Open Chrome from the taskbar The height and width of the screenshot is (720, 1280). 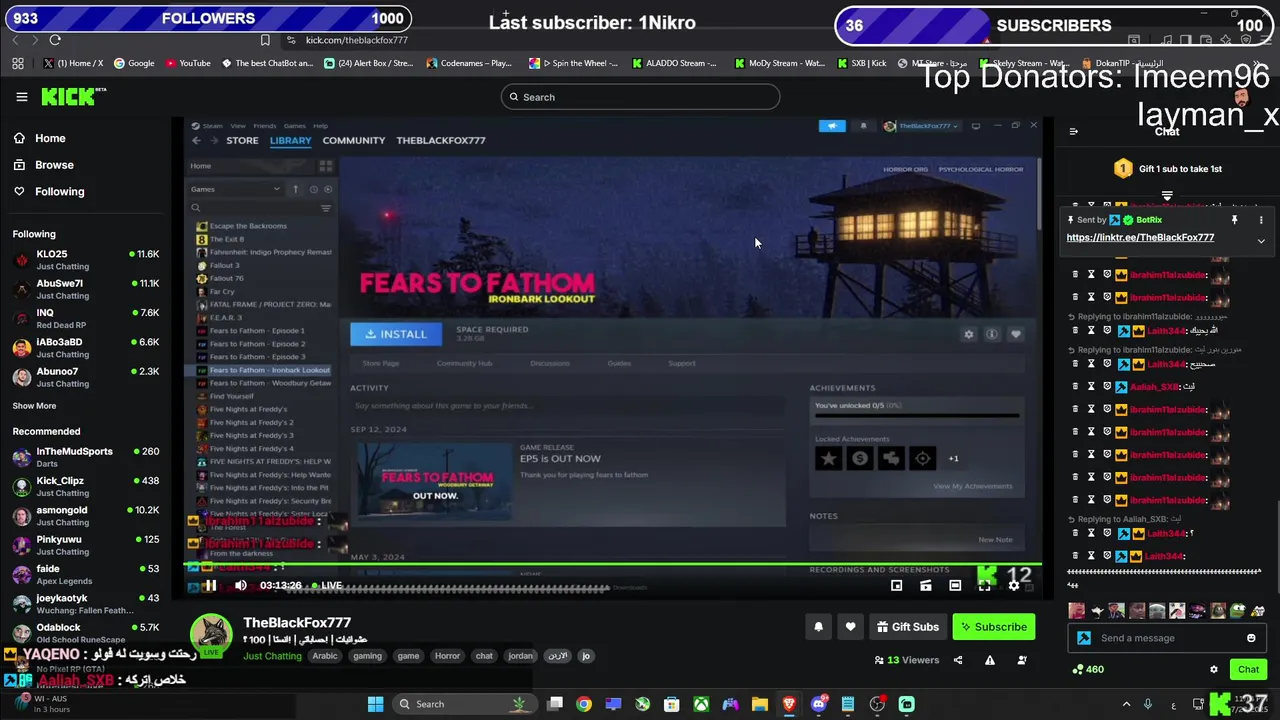(x=584, y=704)
